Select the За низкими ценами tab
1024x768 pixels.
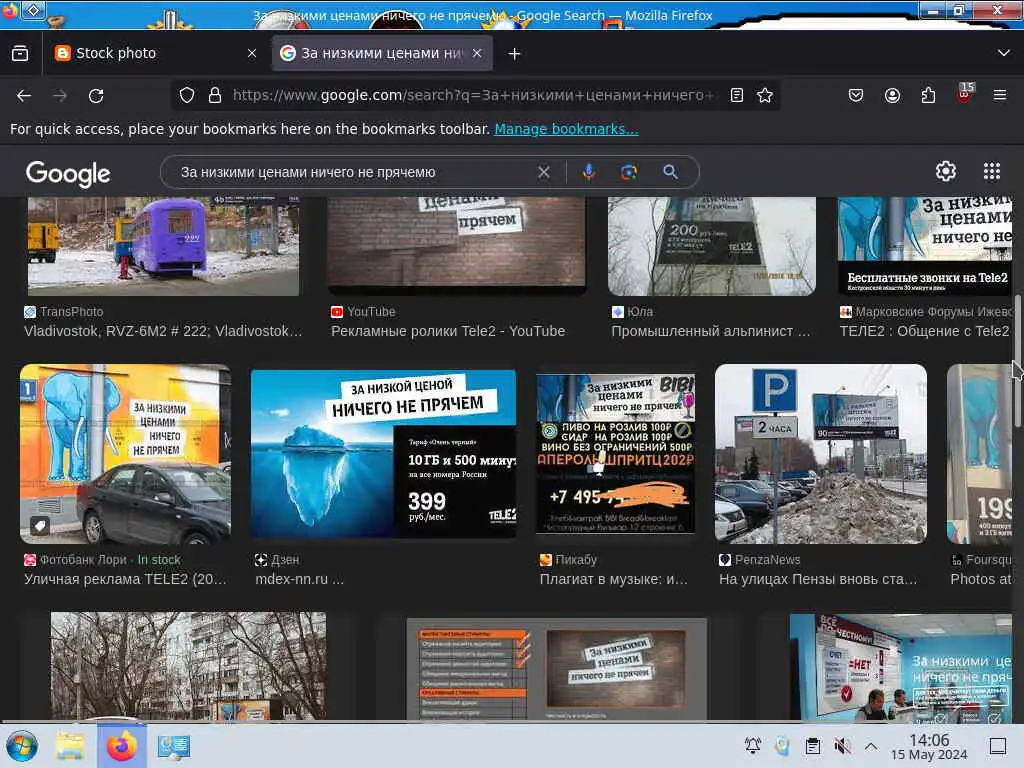pos(382,54)
